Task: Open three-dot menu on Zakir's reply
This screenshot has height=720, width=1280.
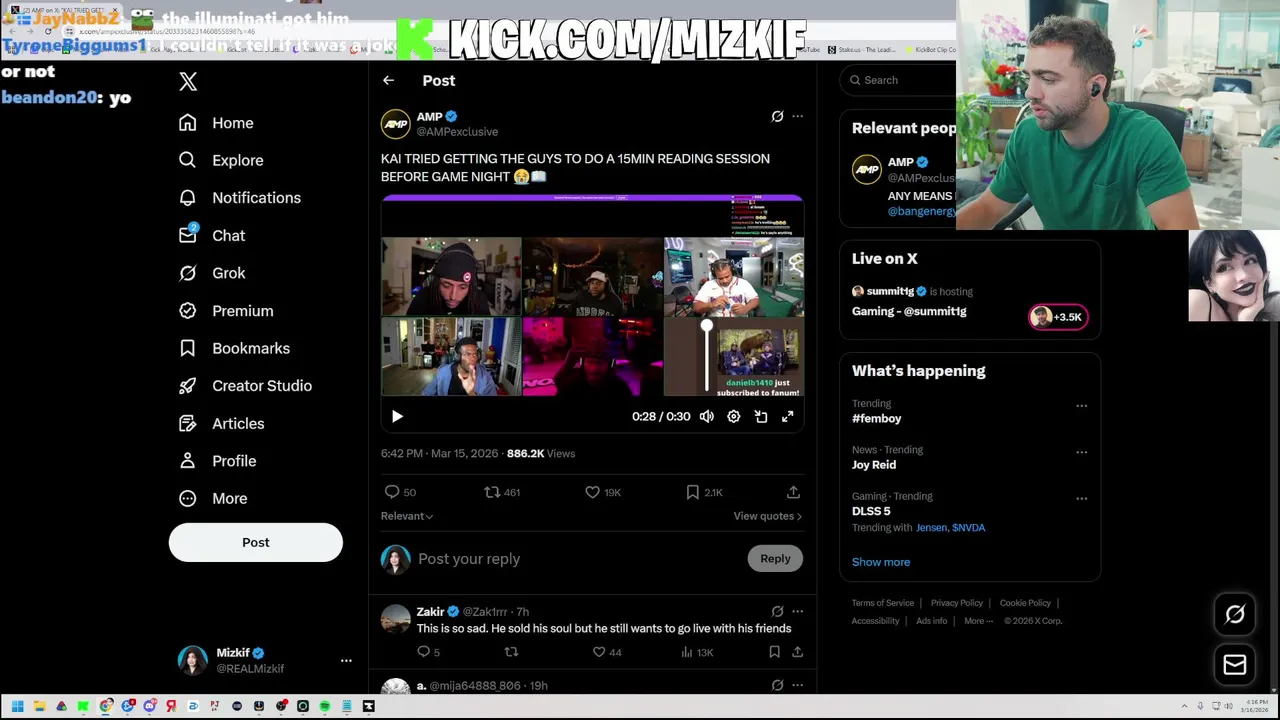Action: pyautogui.click(x=797, y=612)
